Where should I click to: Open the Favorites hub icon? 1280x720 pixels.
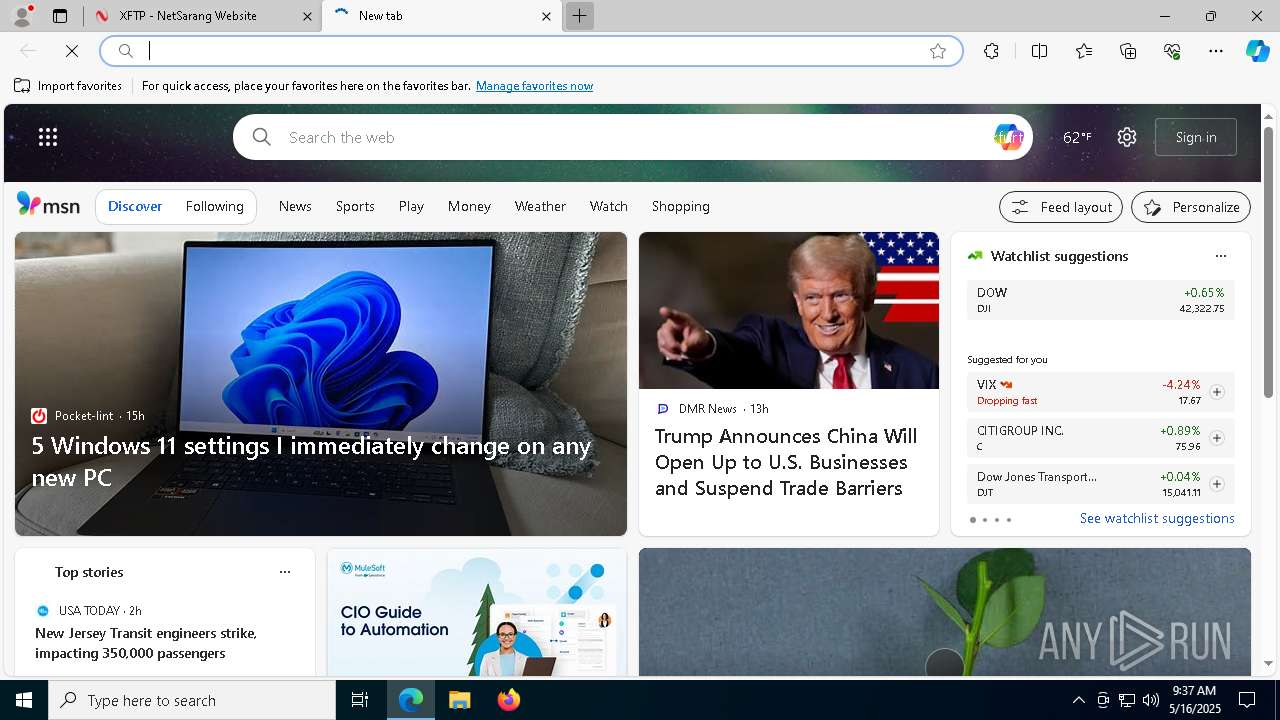coord(1084,51)
